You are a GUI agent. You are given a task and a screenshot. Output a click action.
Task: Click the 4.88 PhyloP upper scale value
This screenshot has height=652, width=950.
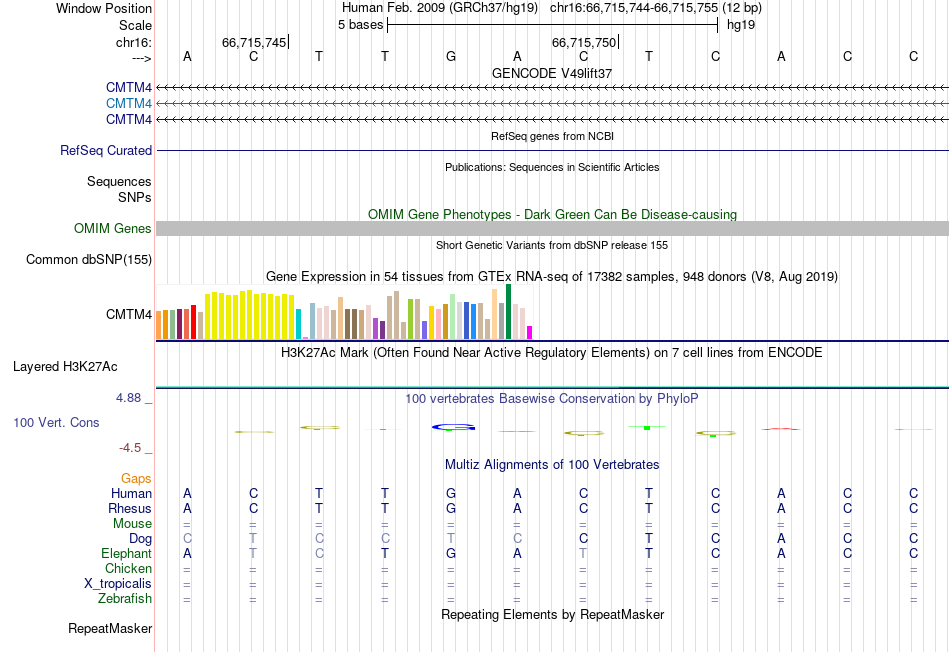click(x=128, y=398)
